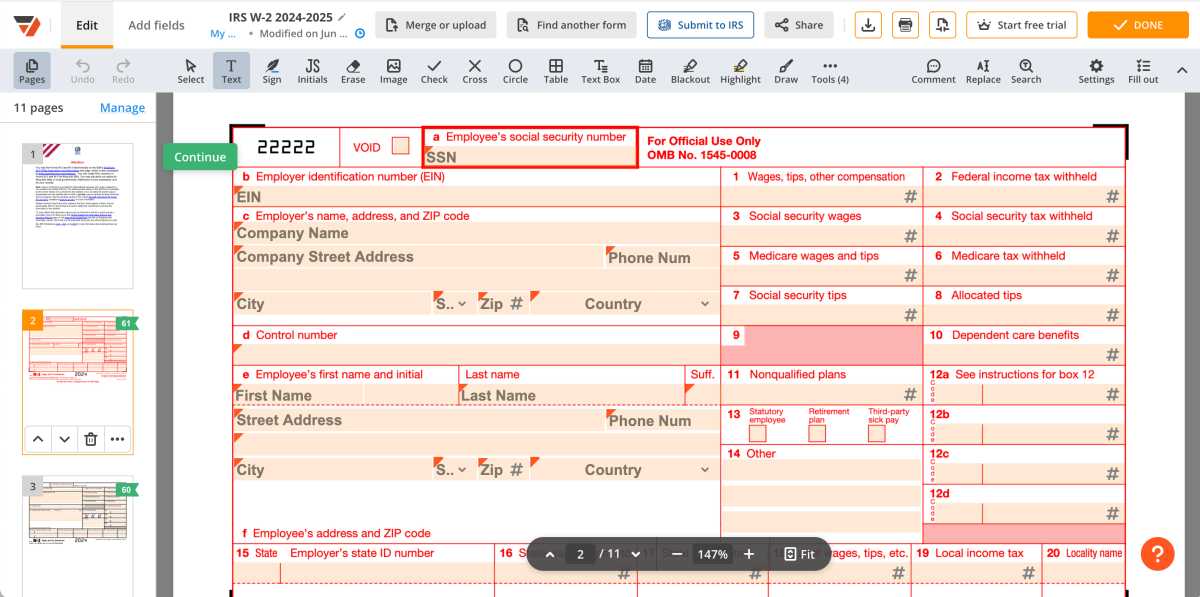
Task: Tick the Statutory employee checkbox
Action: (x=758, y=434)
